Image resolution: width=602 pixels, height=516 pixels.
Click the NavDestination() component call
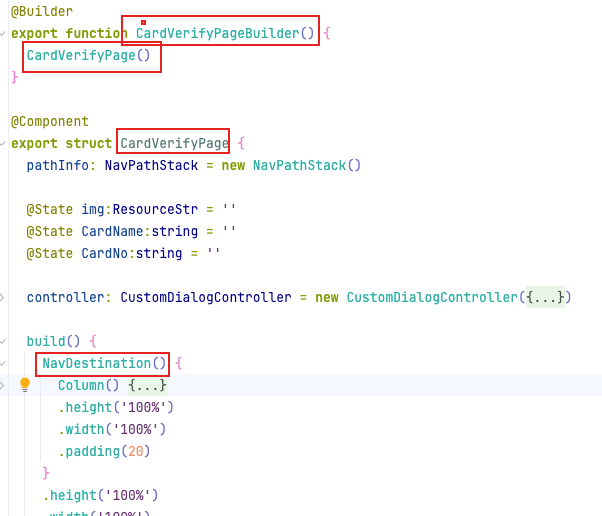[104, 363]
